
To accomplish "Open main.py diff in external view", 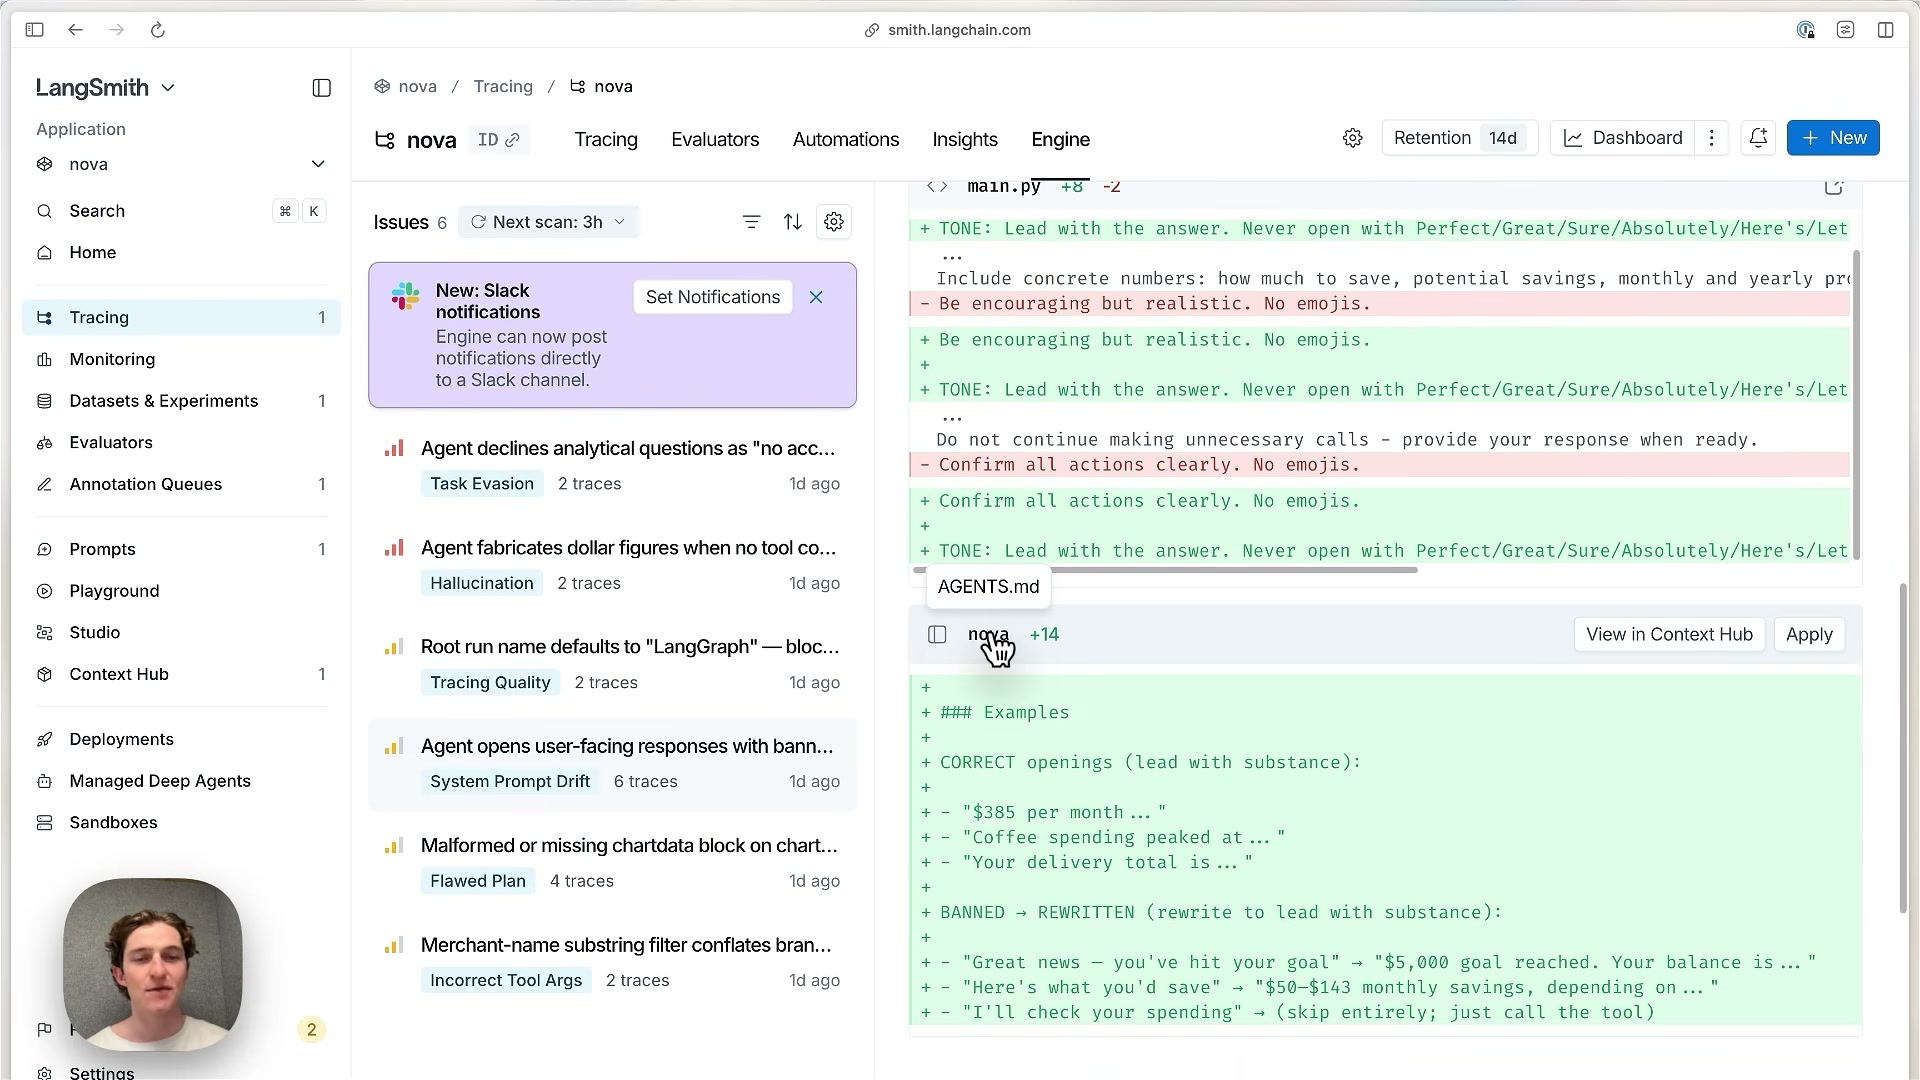I will pyautogui.click(x=1833, y=187).
